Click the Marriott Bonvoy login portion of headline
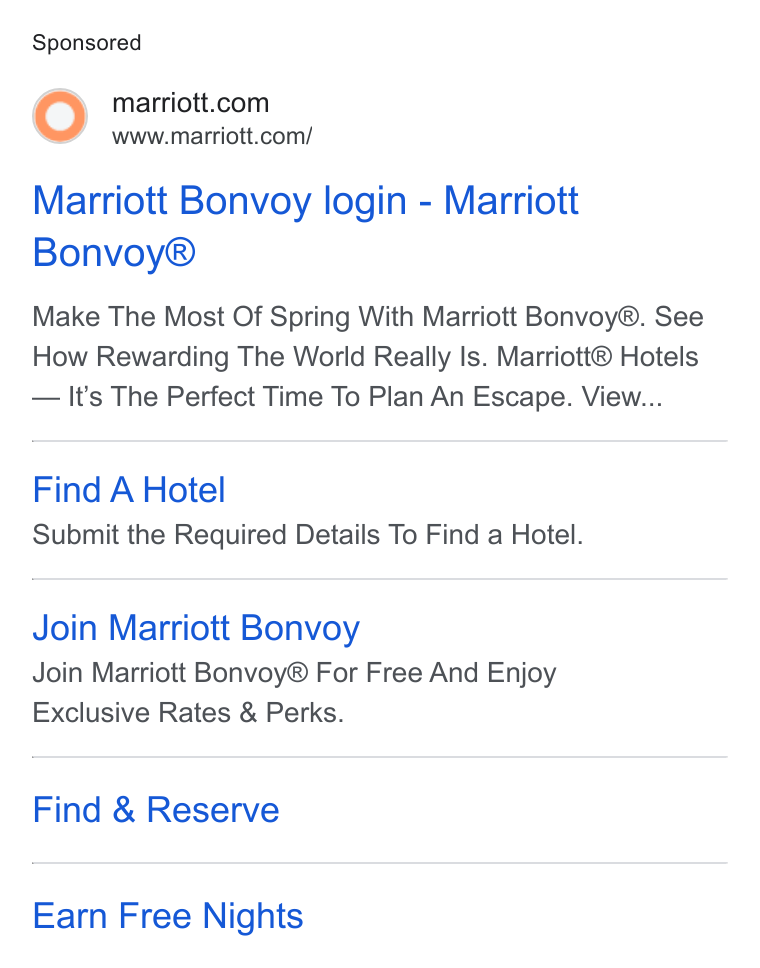Viewport: 760px width, 968px height. click(219, 201)
